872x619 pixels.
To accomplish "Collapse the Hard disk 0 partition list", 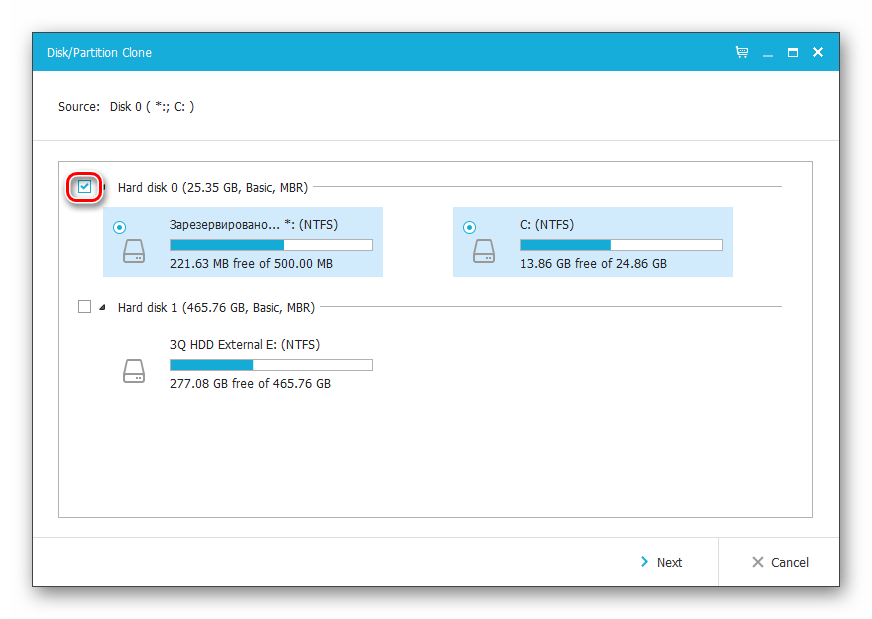I will (x=105, y=187).
